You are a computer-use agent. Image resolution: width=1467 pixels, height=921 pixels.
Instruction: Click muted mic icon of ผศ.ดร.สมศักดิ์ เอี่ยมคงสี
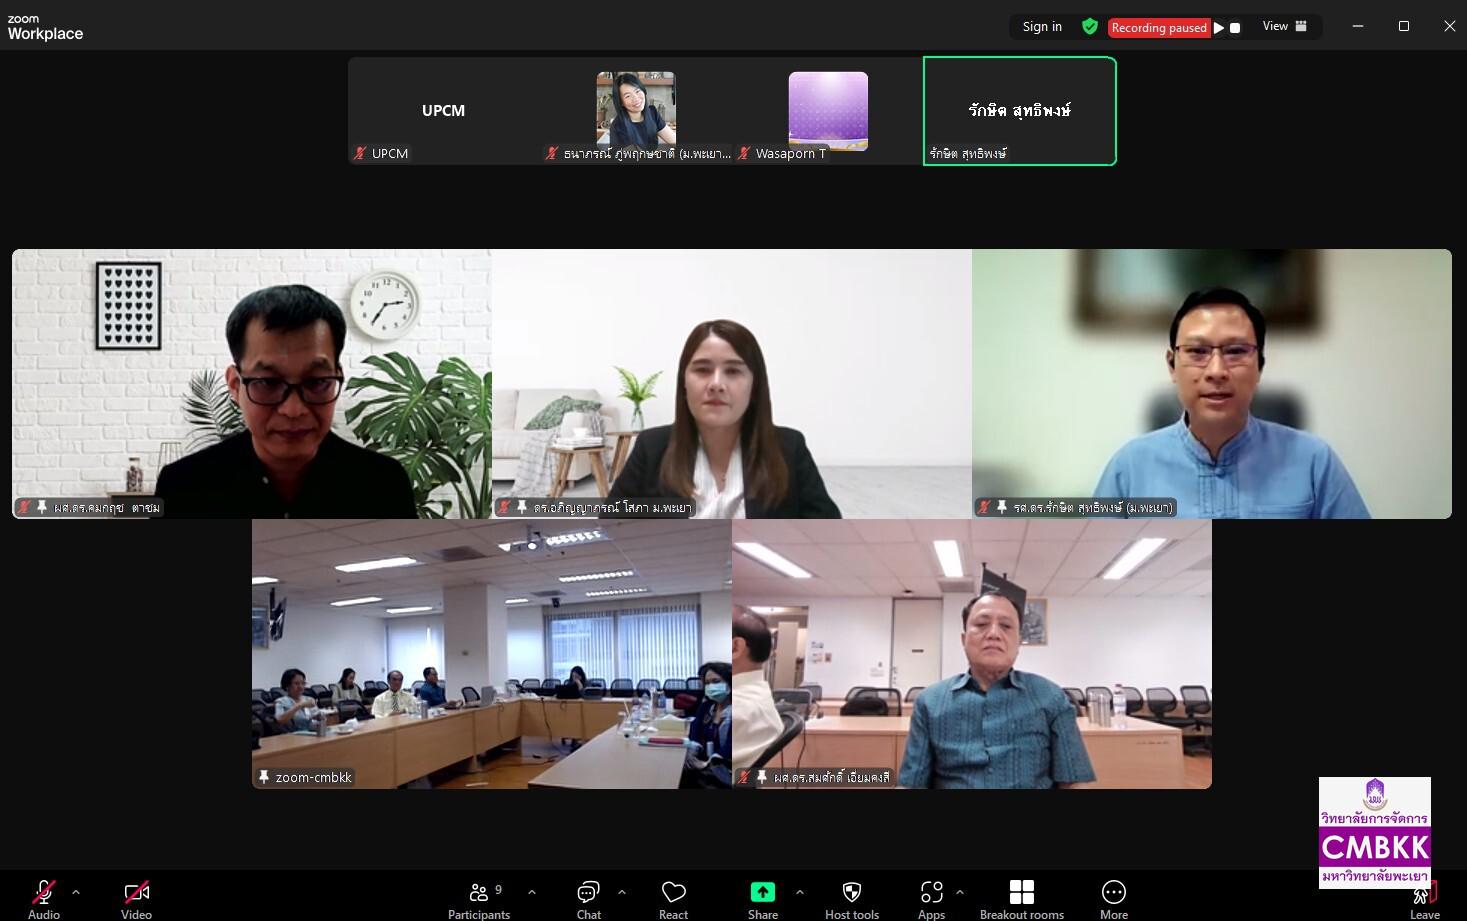click(x=744, y=777)
